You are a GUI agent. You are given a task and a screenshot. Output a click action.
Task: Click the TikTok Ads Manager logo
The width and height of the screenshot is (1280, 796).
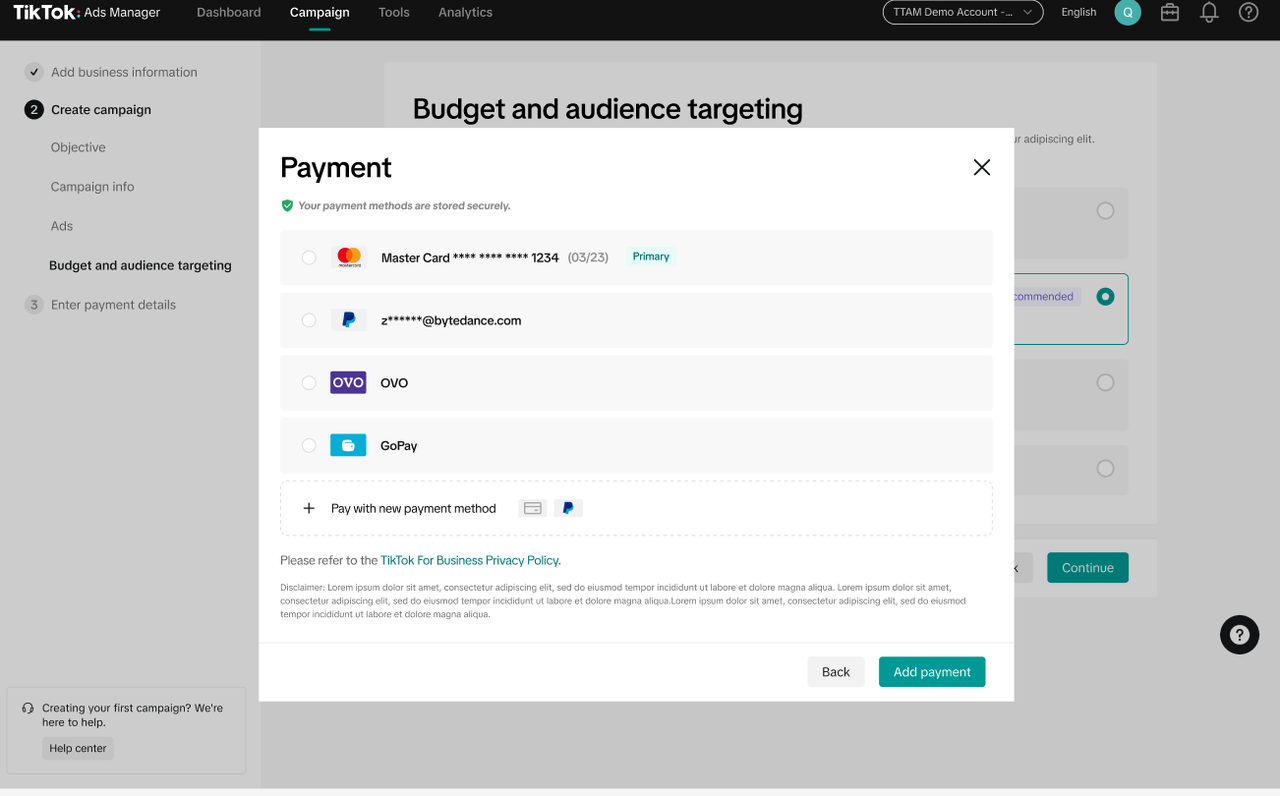86,12
